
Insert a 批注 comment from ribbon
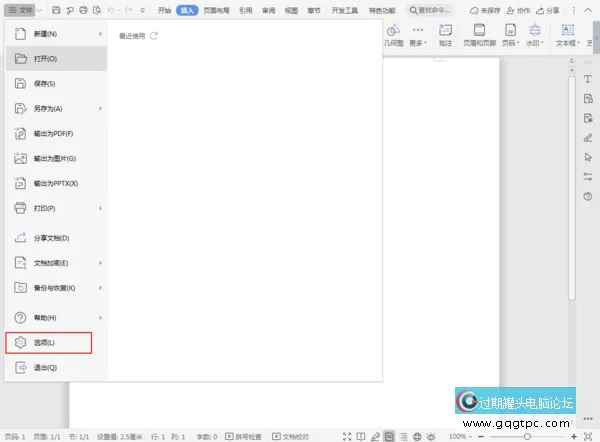tap(444, 36)
